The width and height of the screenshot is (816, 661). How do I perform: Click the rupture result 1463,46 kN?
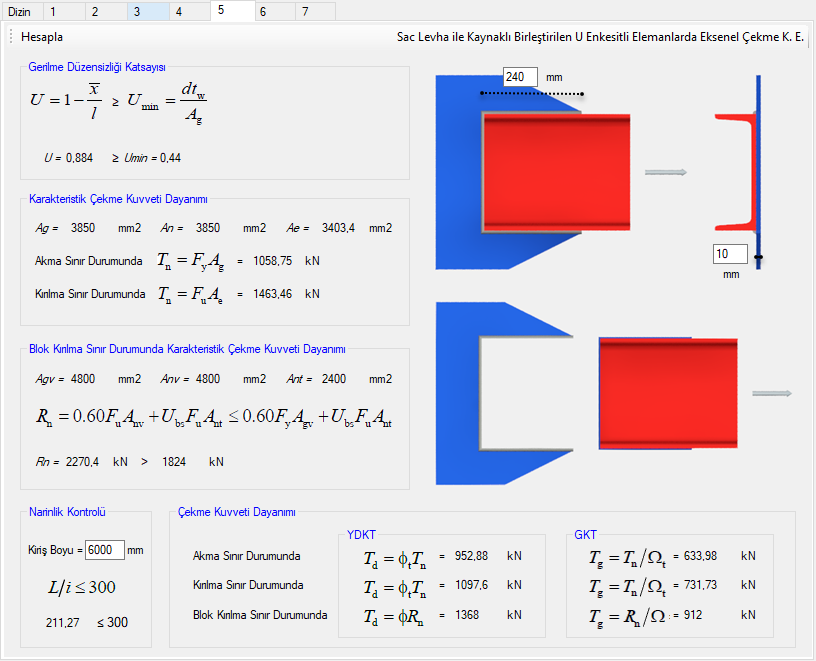pos(273,294)
